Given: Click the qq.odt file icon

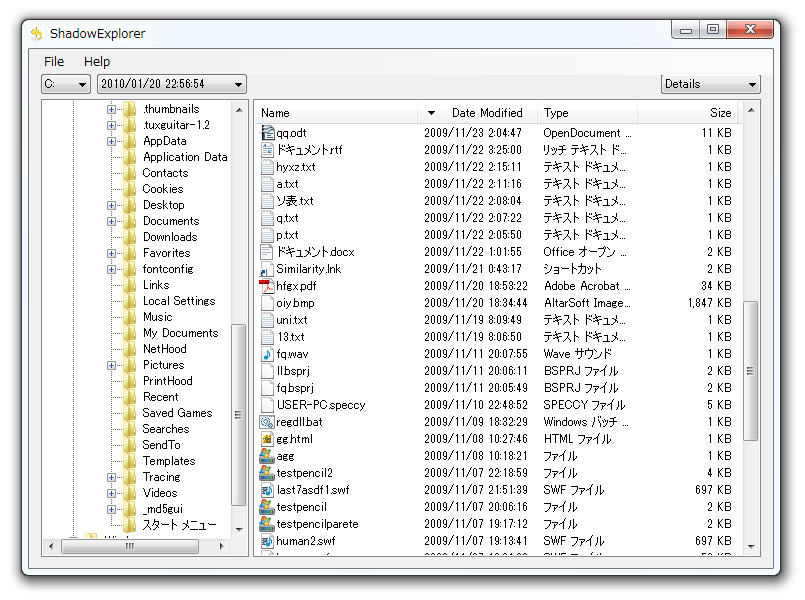Looking at the screenshot, I should point(267,133).
